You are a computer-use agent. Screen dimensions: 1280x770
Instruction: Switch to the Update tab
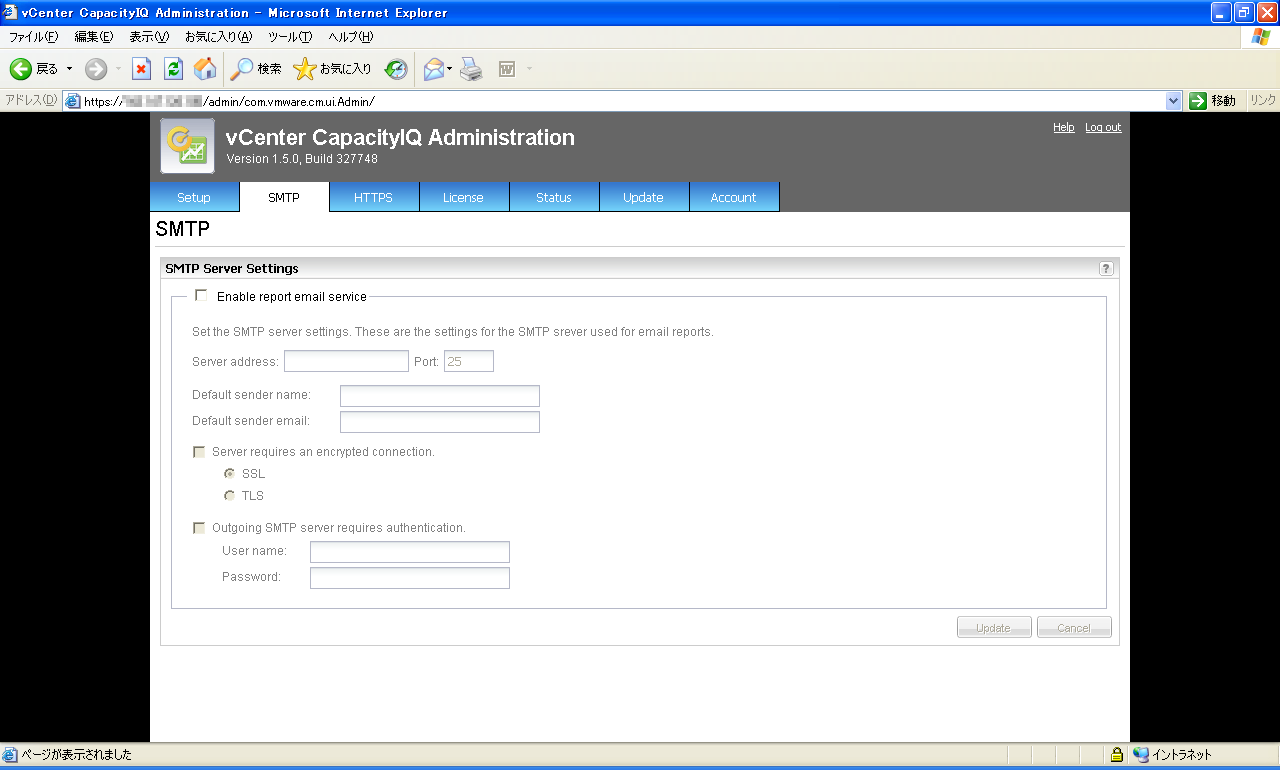(x=644, y=197)
